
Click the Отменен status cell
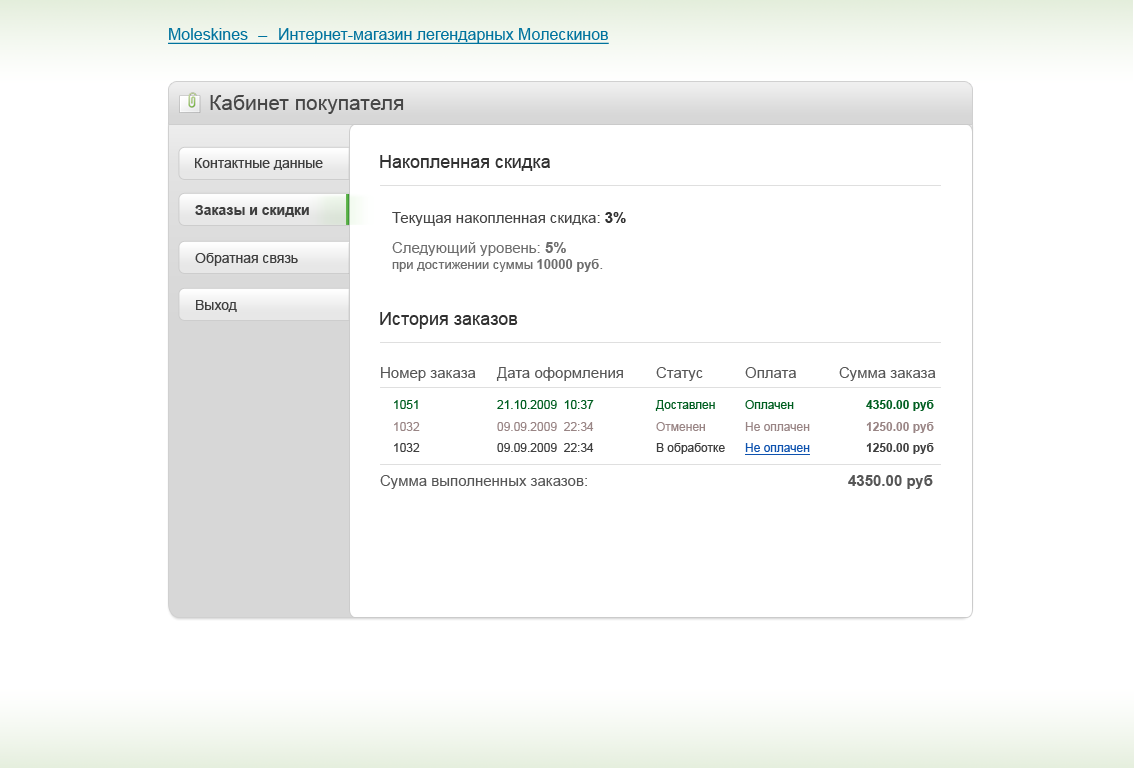pyautogui.click(x=681, y=427)
